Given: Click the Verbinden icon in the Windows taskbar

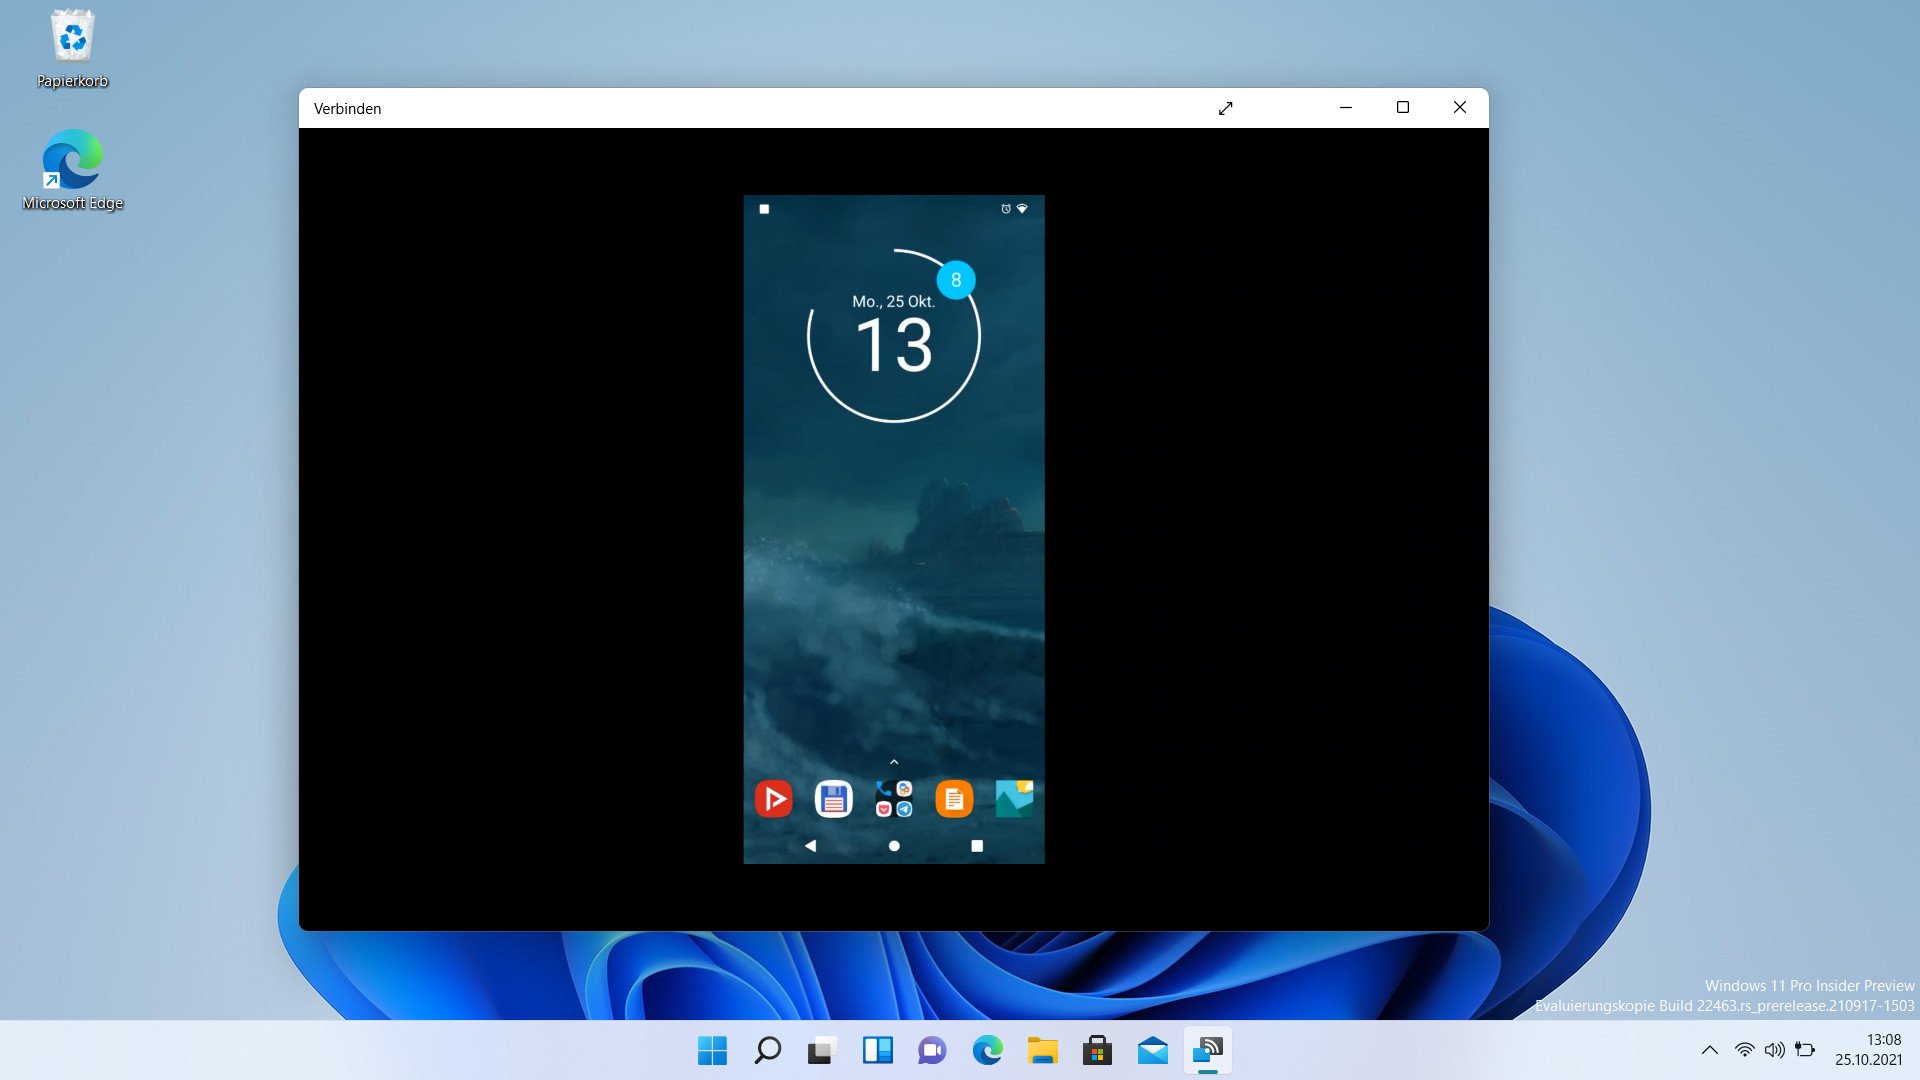Looking at the screenshot, I should (x=1208, y=1051).
